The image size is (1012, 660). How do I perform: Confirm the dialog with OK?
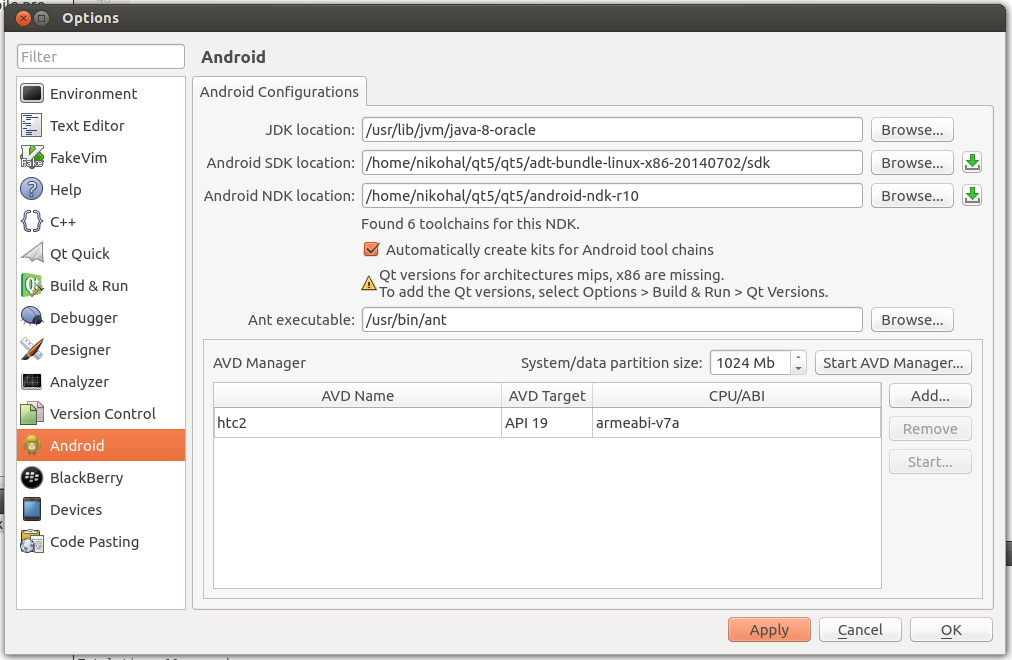951,630
